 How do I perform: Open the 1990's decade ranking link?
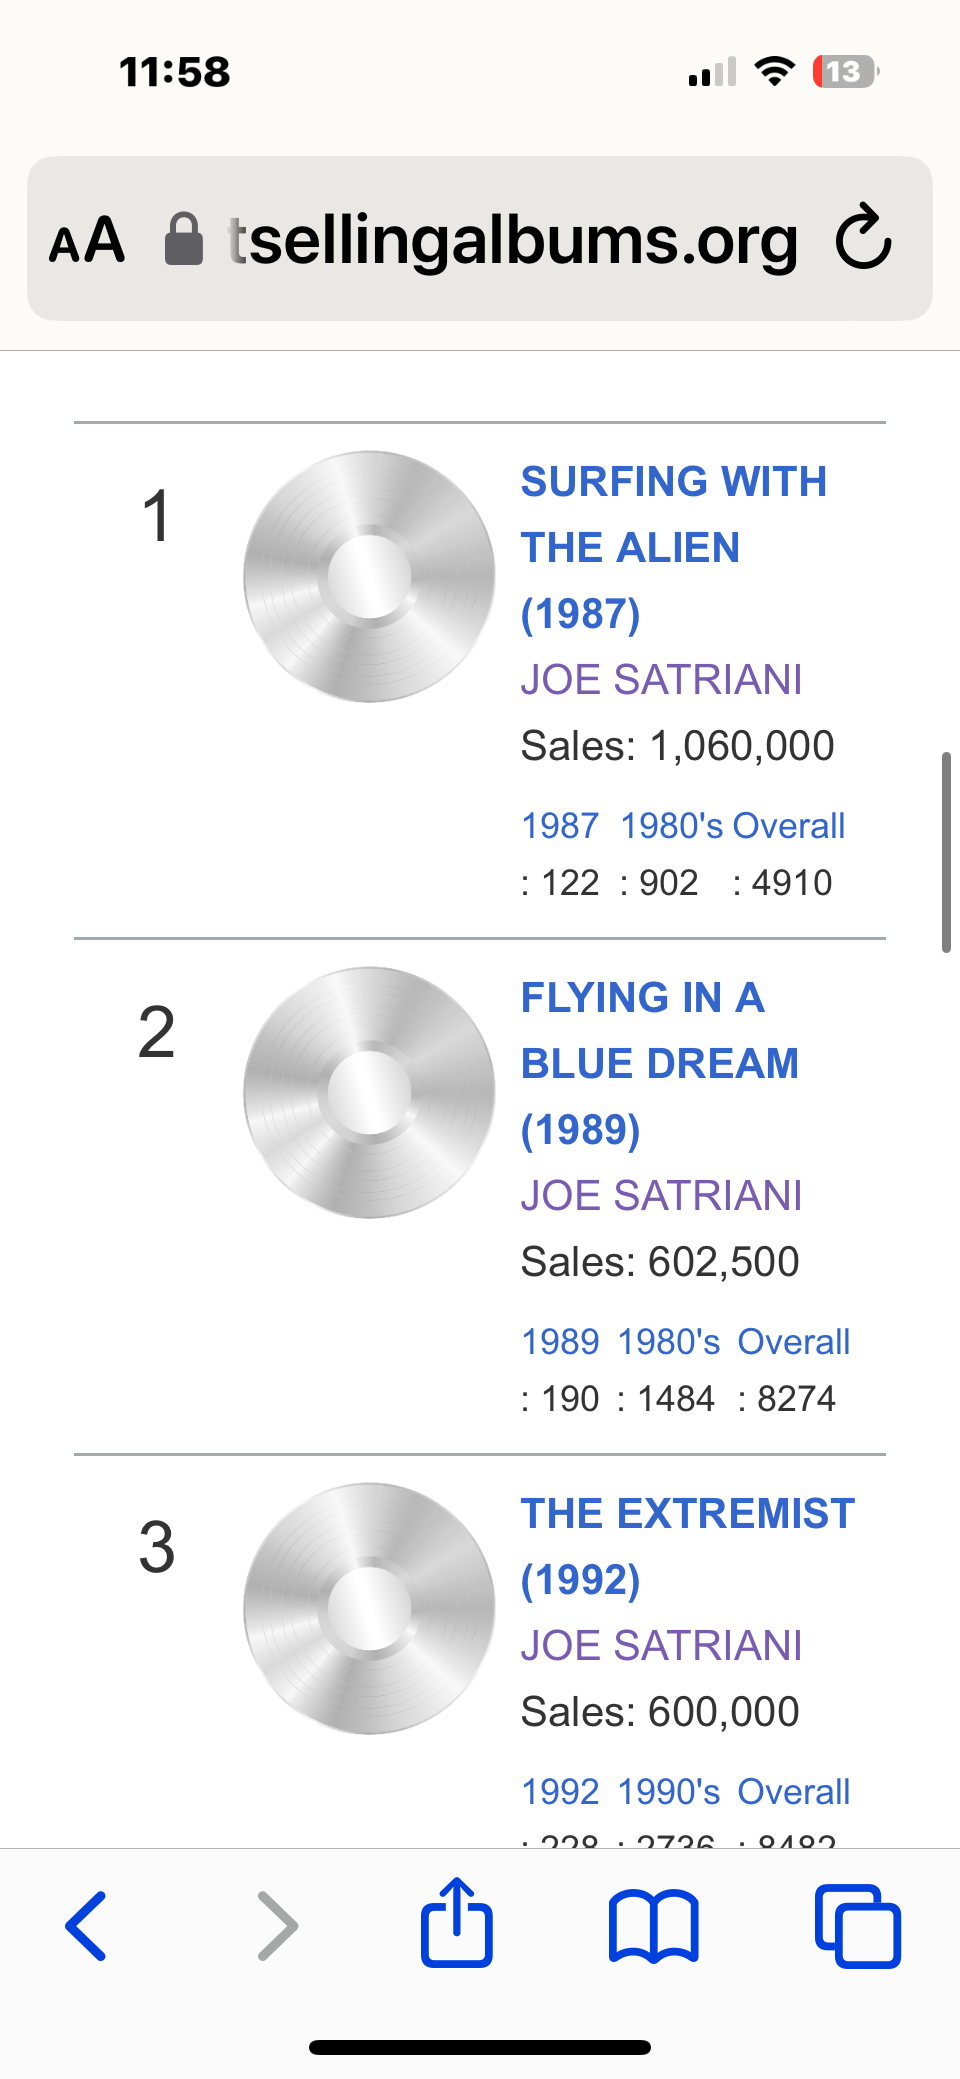[x=668, y=1792]
